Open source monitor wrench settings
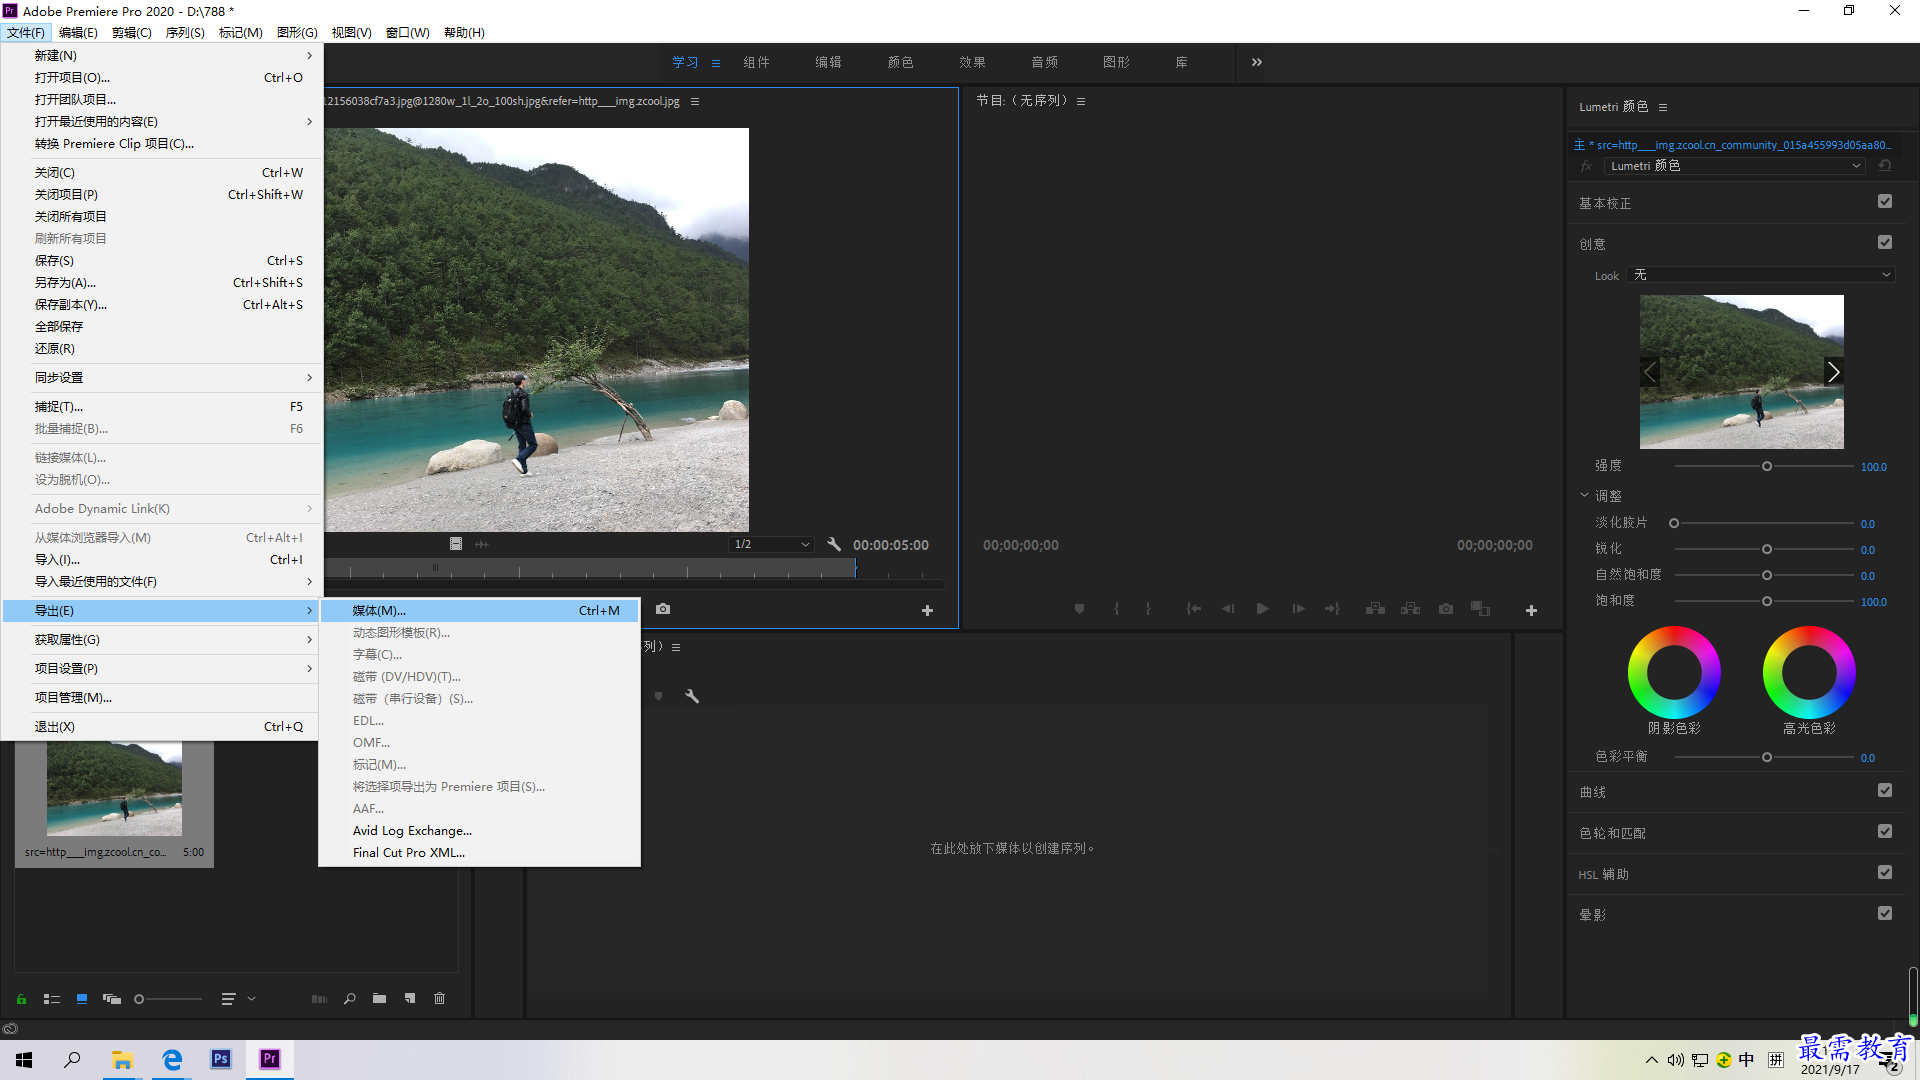 point(834,545)
